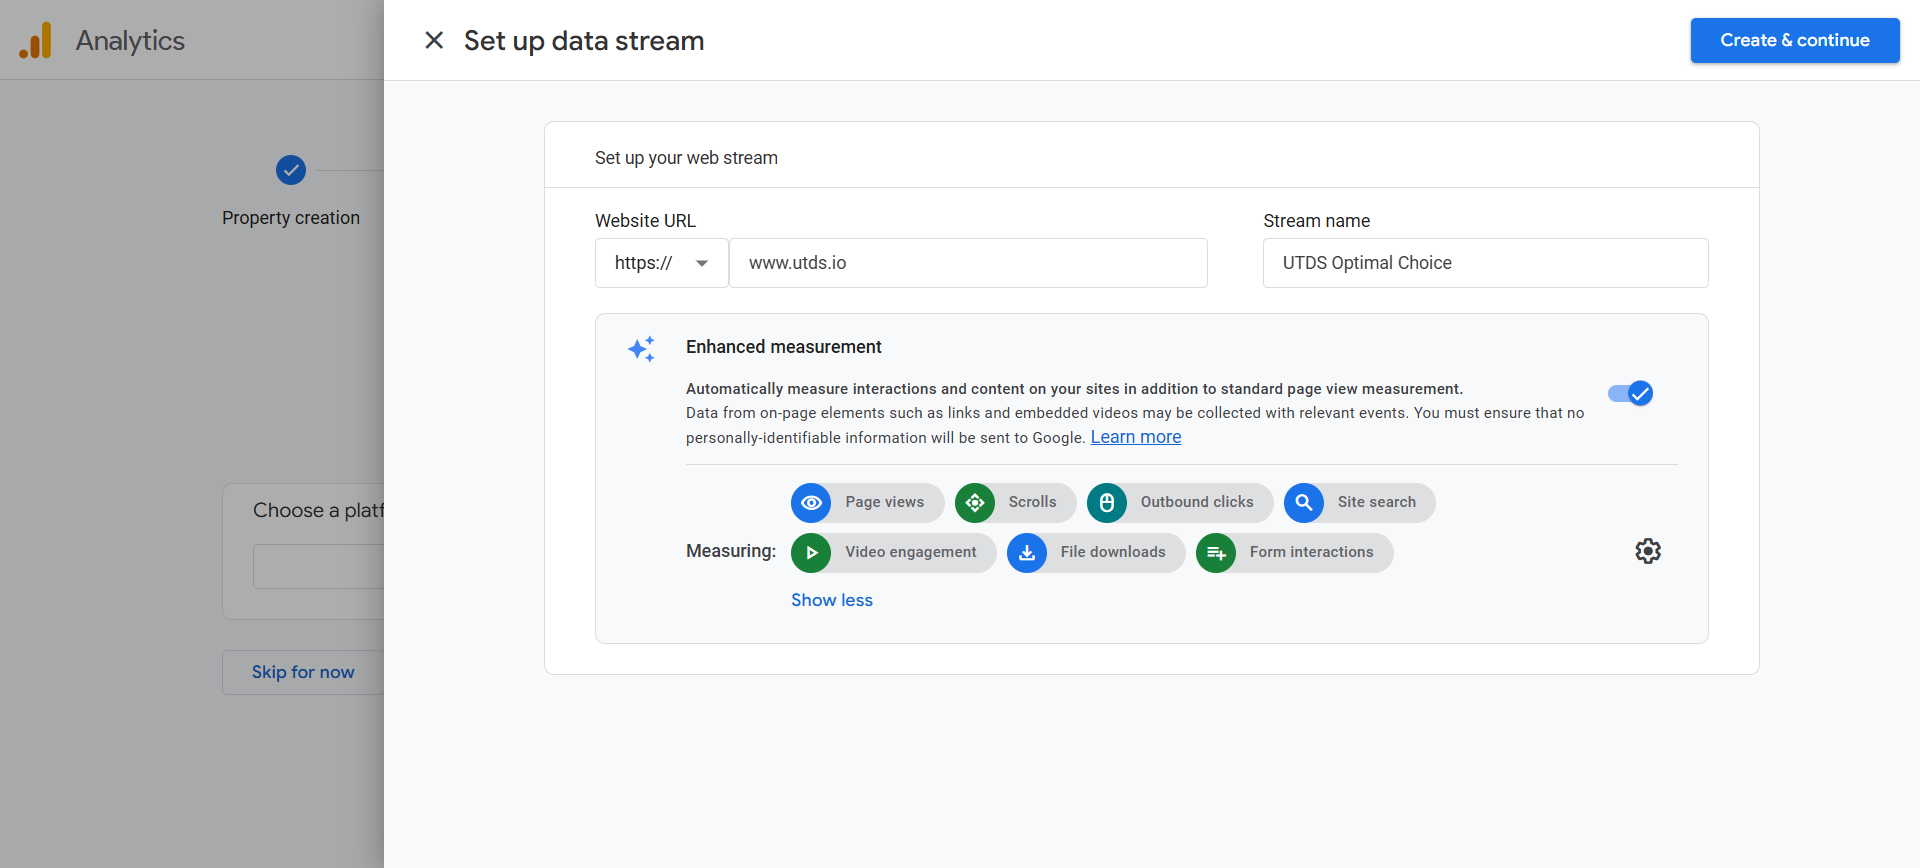Click the Video engagement chip label
Viewport: 1920px width, 868px height.
911,552
